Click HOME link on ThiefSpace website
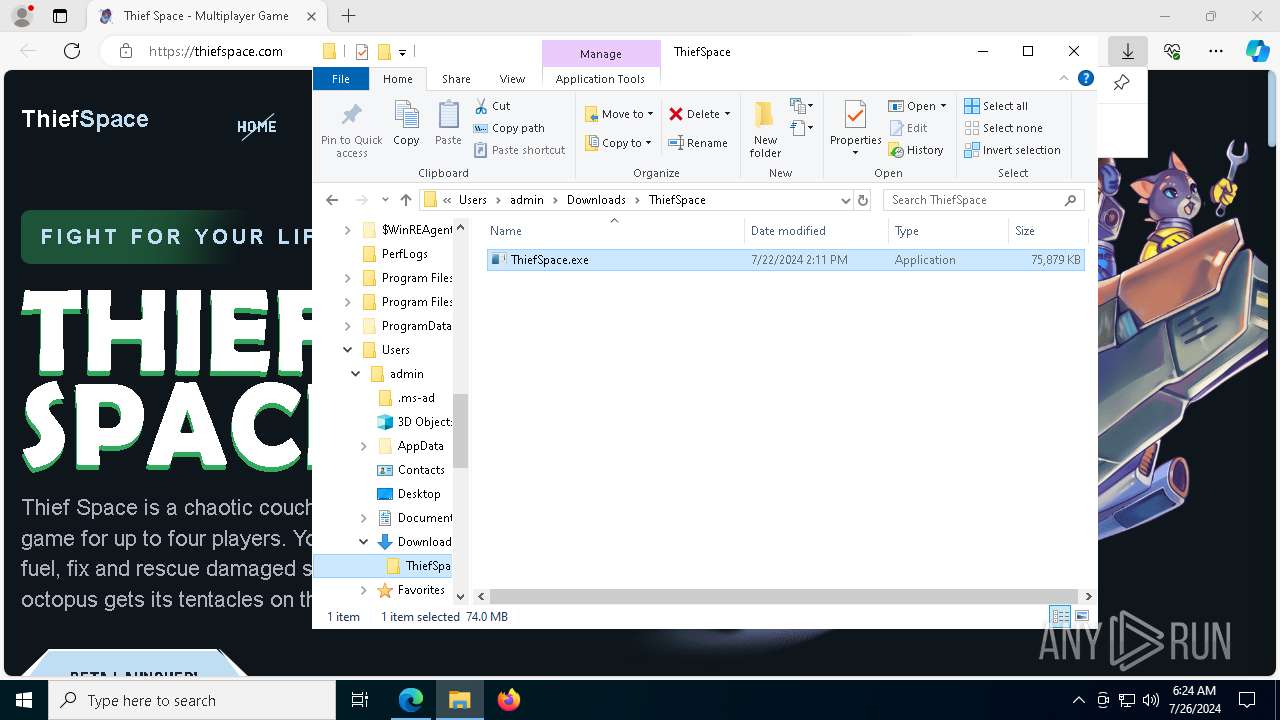Screen dimensions: 1280x720 tap(257, 126)
